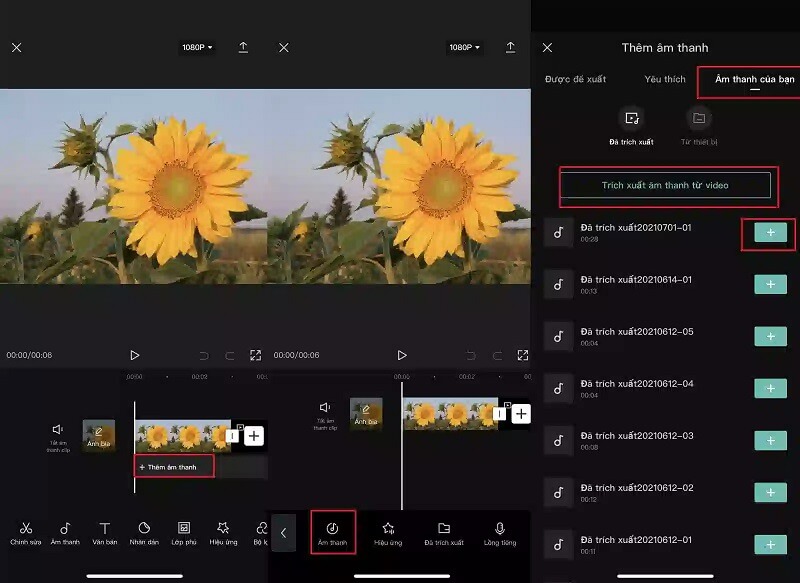Open the Nhãn dán sticker tool
Screen dimensions: 800x583
tap(143, 527)
